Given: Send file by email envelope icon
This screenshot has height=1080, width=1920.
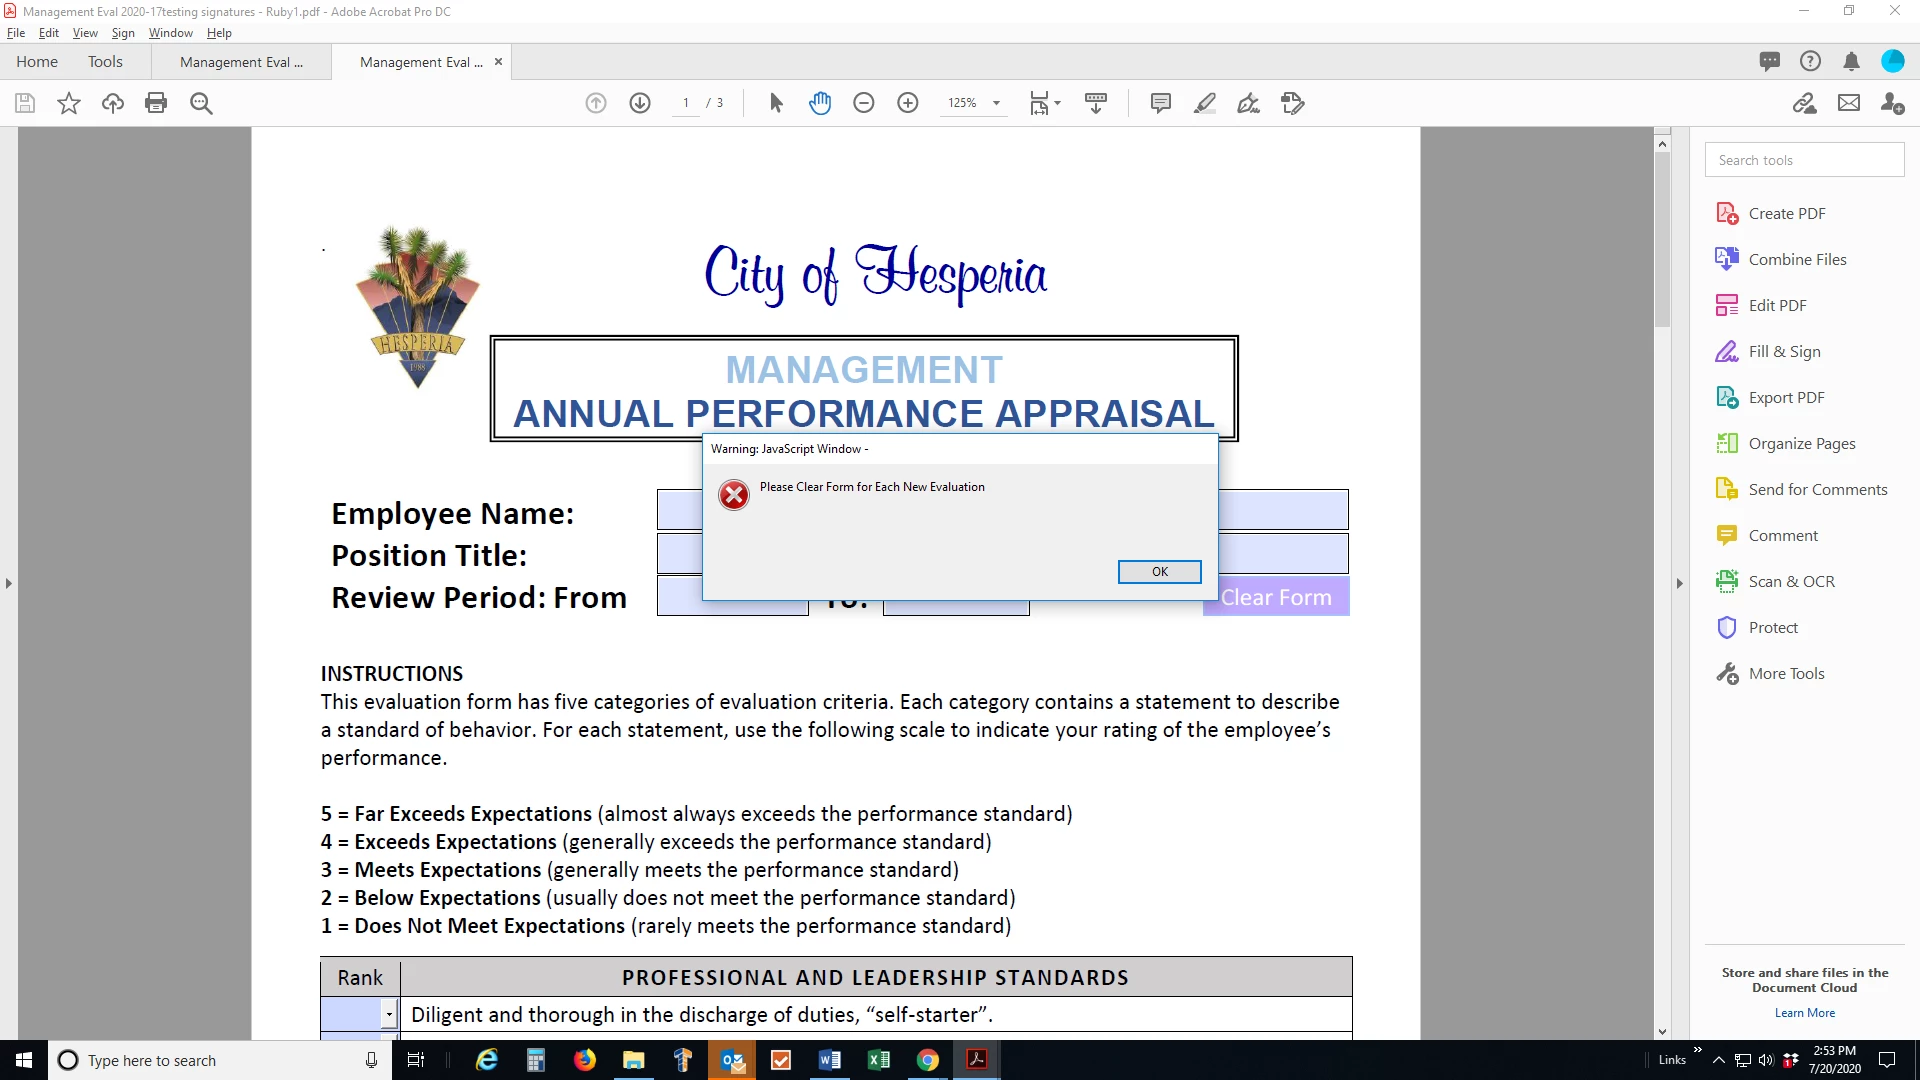Looking at the screenshot, I should click(x=1849, y=103).
